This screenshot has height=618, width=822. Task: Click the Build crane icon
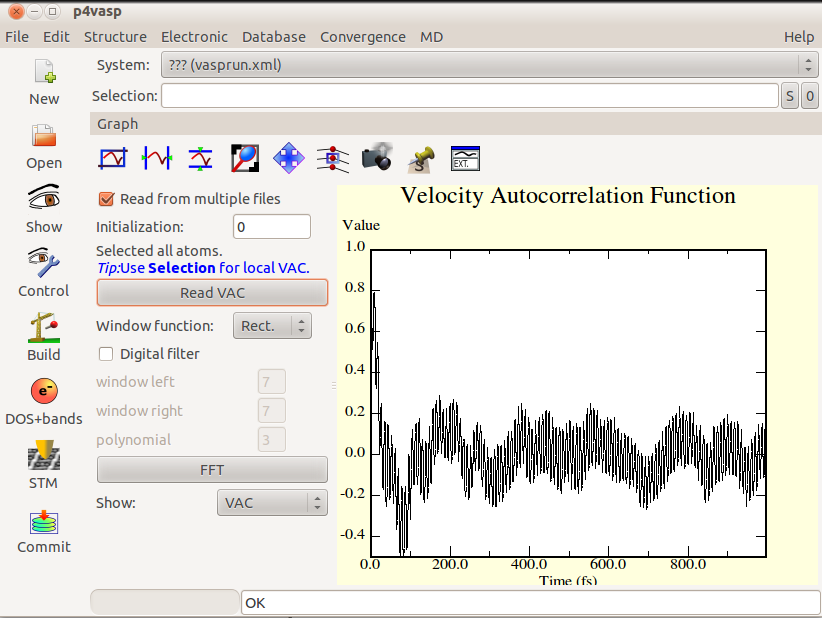[44, 327]
